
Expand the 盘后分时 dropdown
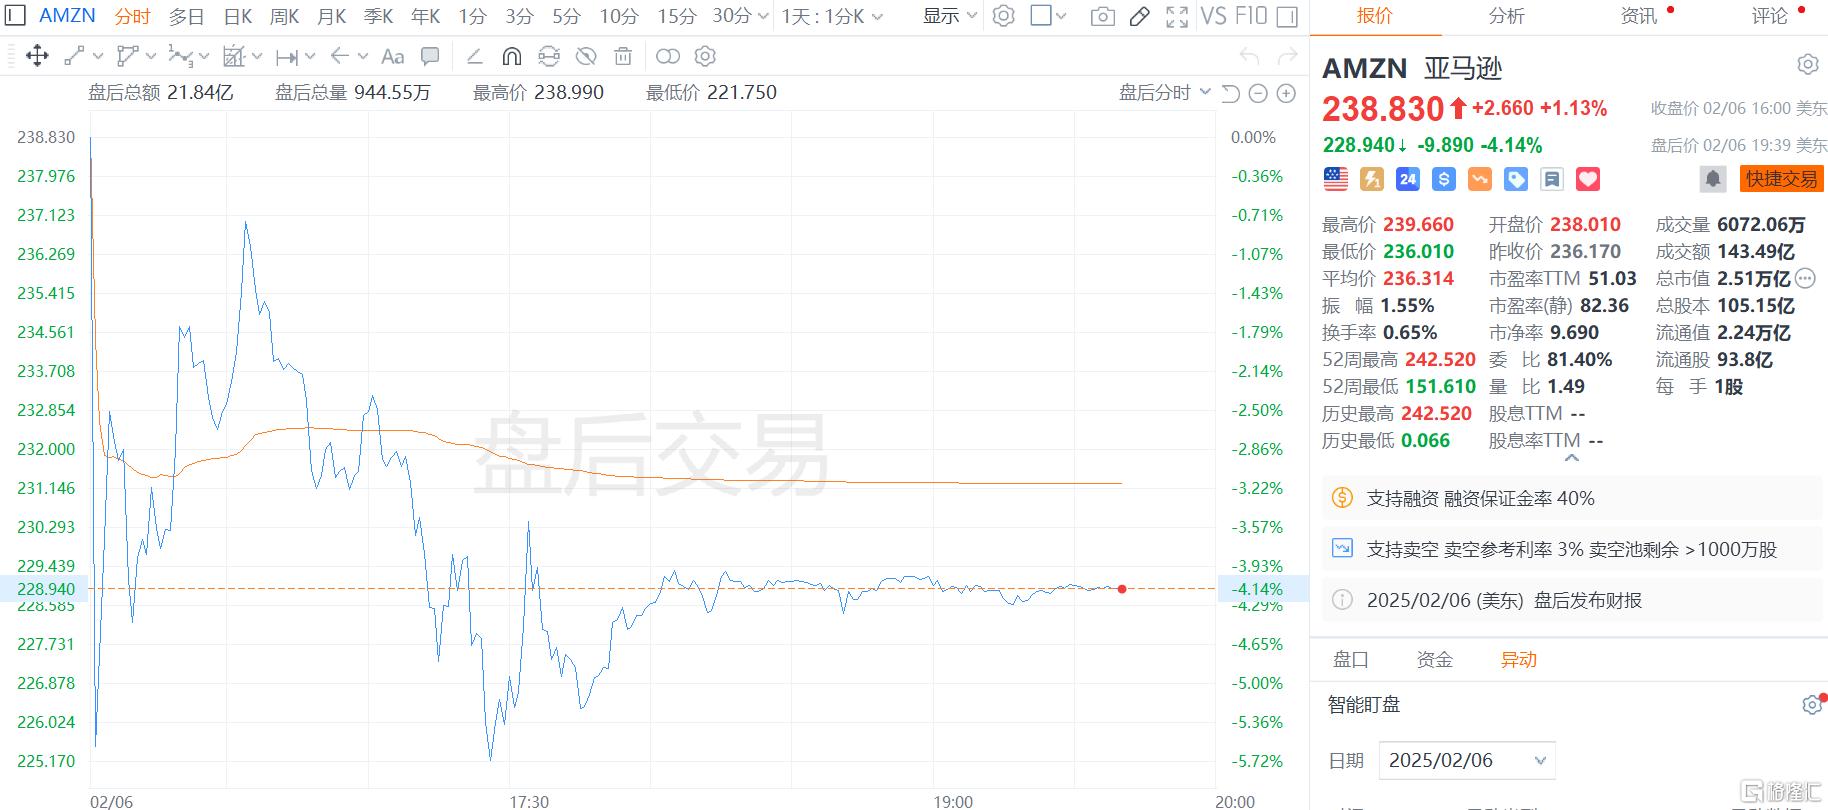click(1164, 93)
